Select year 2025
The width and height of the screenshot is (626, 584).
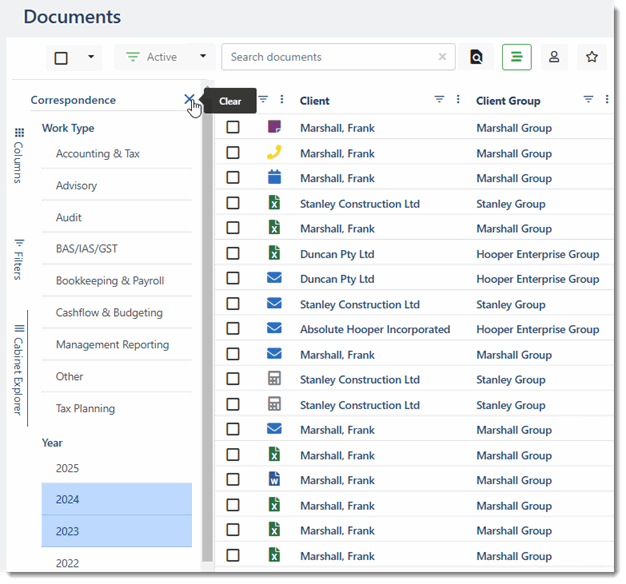[117, 468]
